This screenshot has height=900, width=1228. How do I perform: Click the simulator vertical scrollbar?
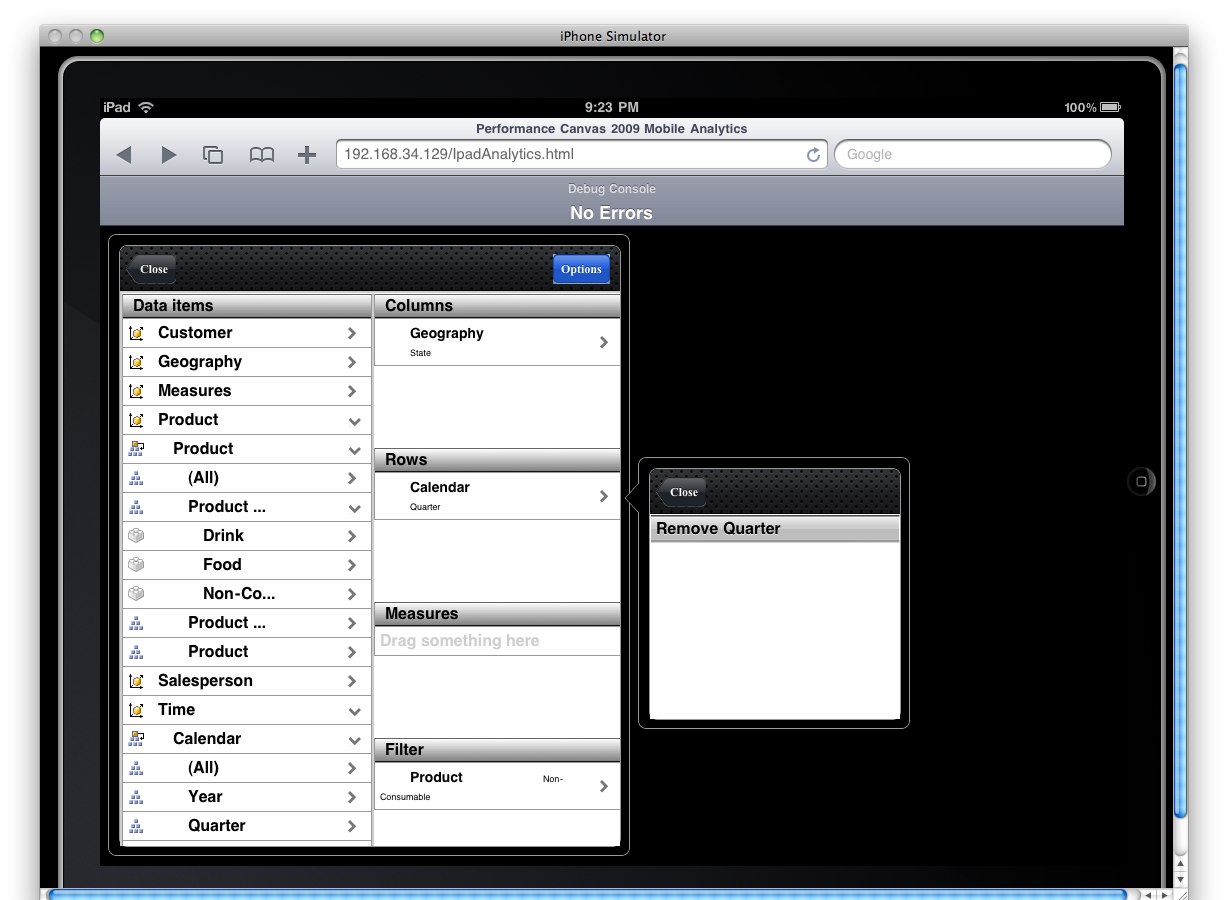pos(1180,440)
